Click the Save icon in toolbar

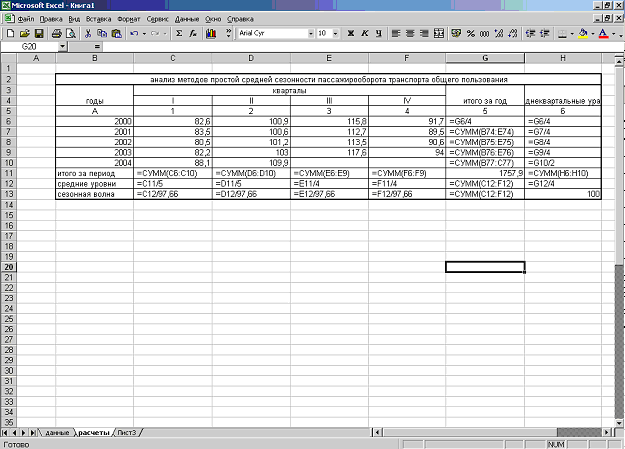coord(39,33)
